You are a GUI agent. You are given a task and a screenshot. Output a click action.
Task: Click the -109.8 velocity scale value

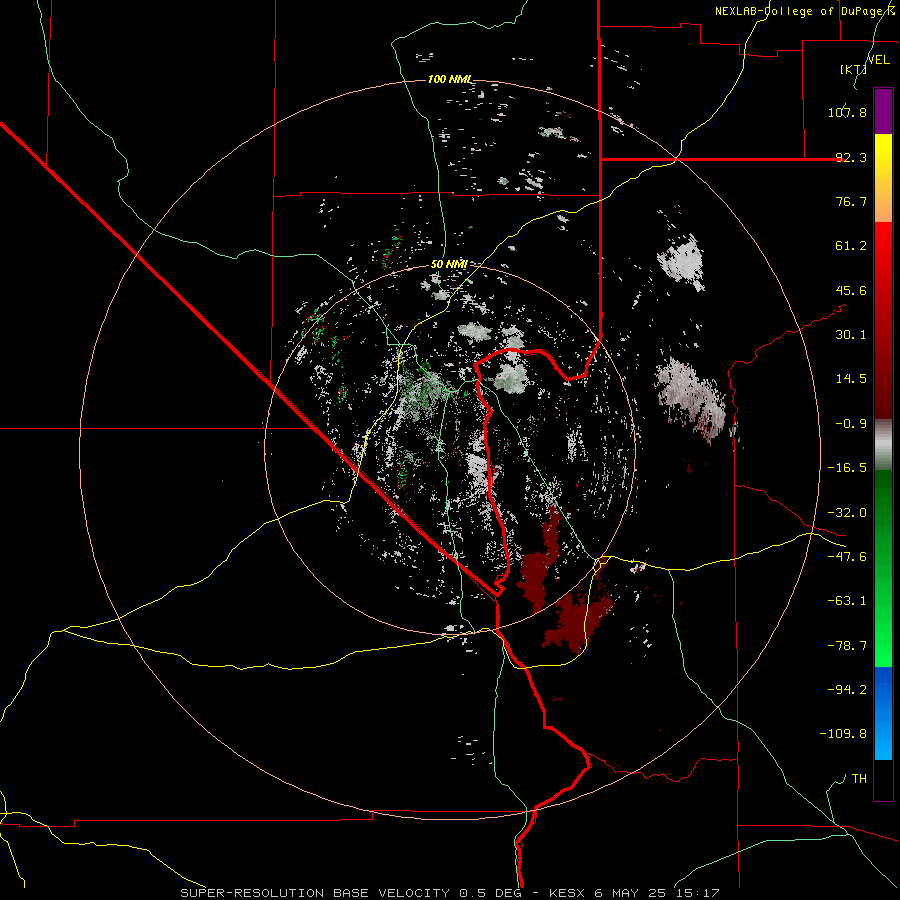843,734
